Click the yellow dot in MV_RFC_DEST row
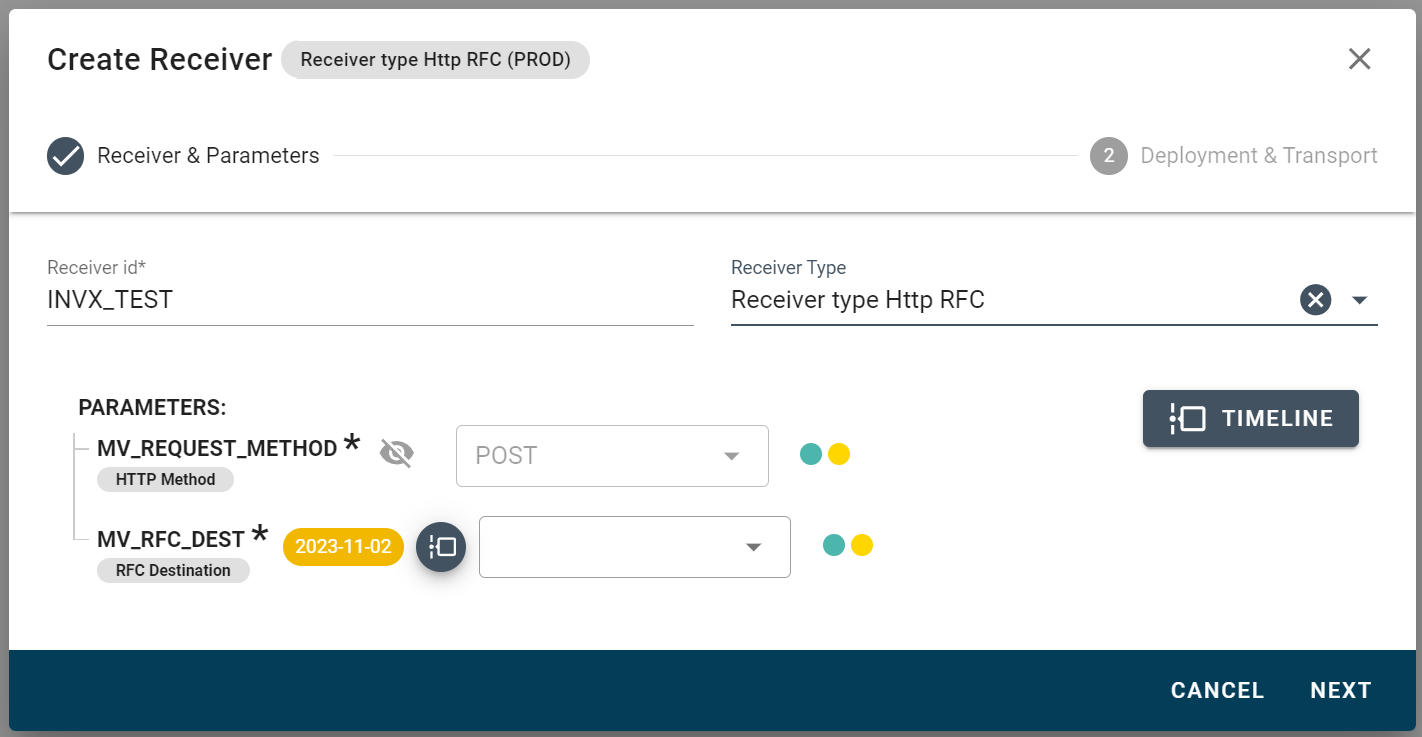 tap(862, 545)
